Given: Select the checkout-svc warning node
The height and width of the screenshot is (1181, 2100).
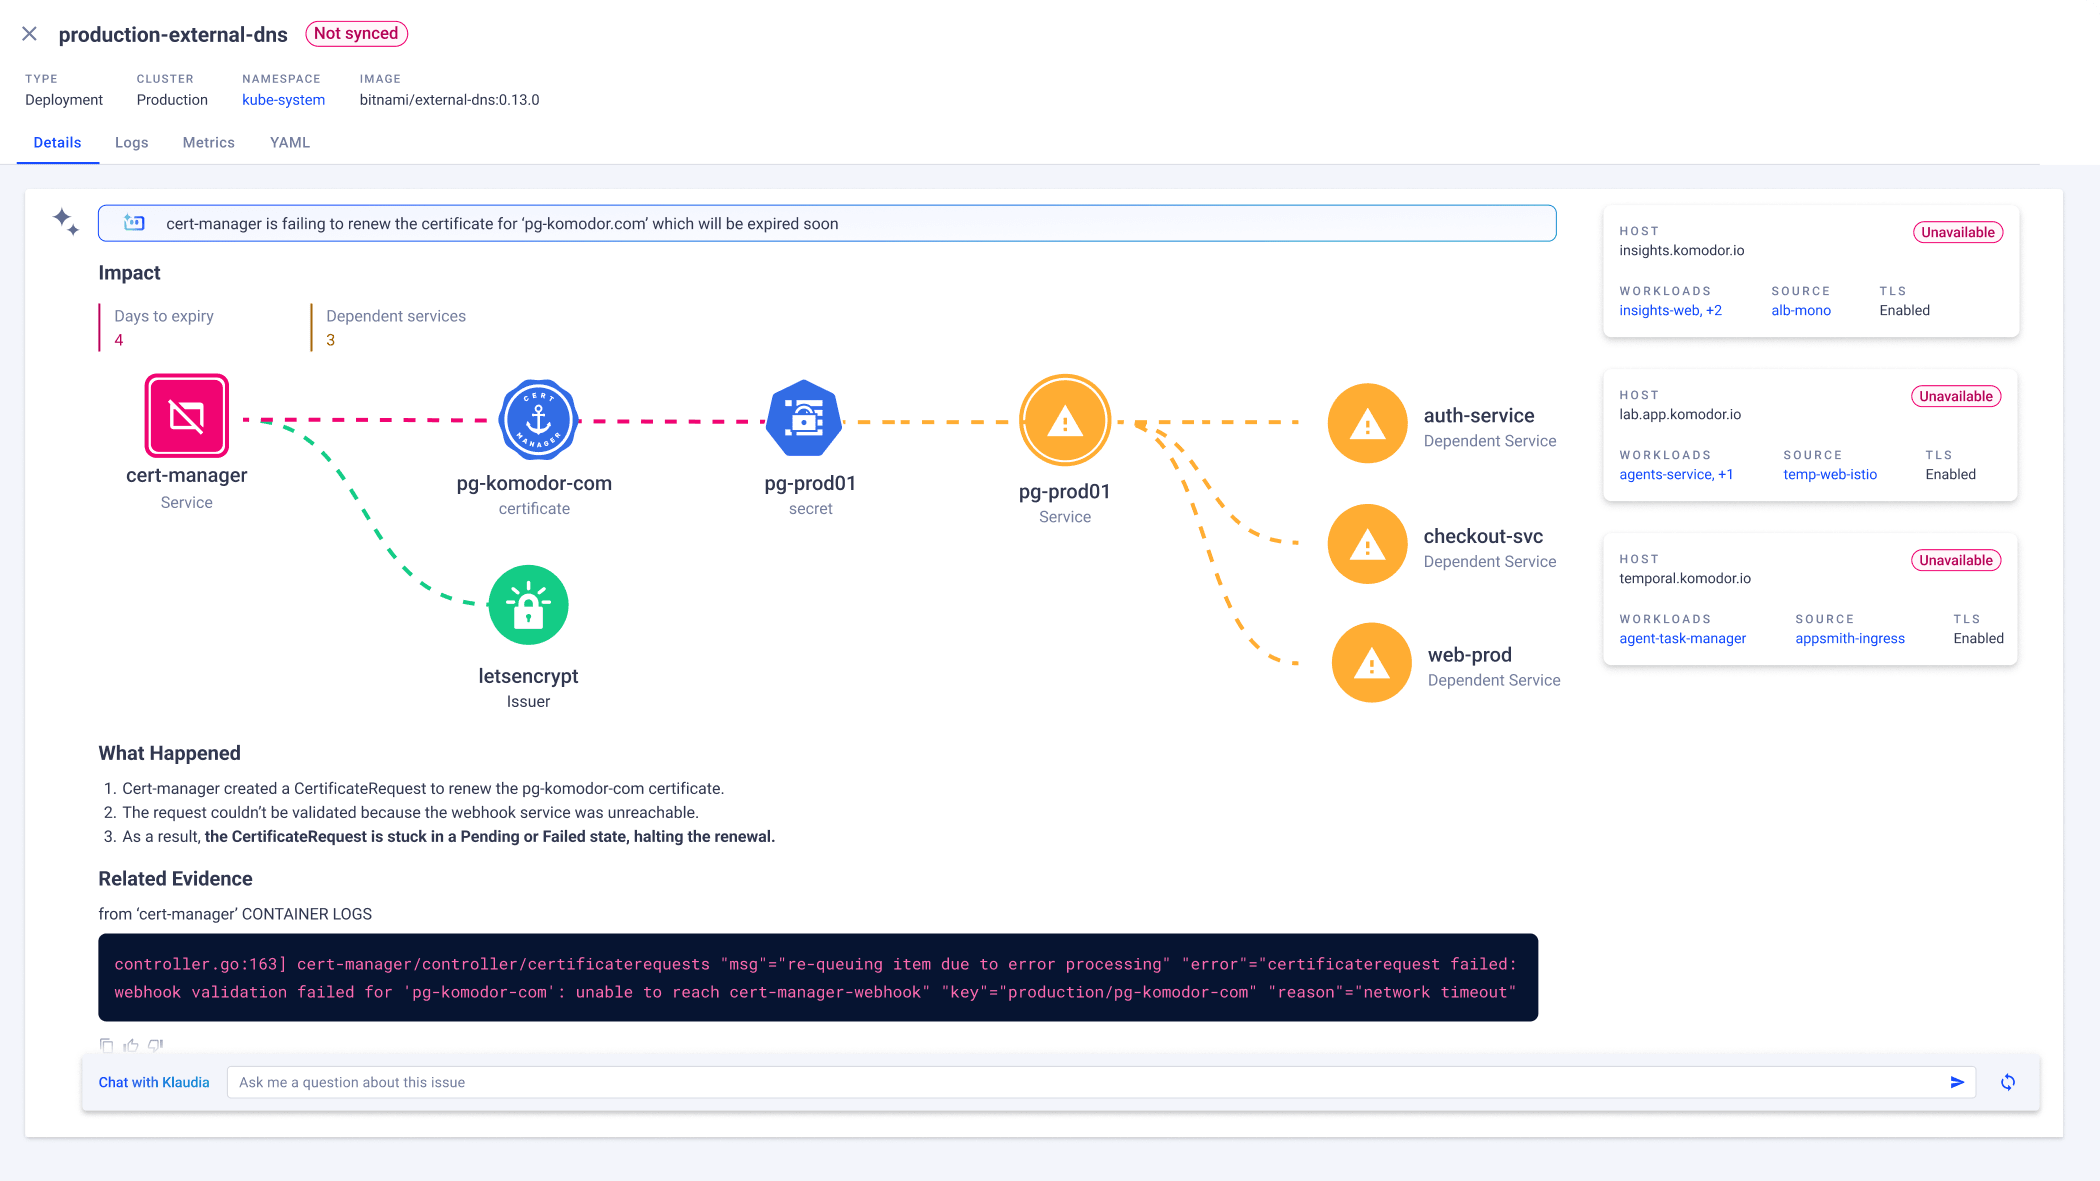Looking at the screenshot, I should [x=1367, y=545].
